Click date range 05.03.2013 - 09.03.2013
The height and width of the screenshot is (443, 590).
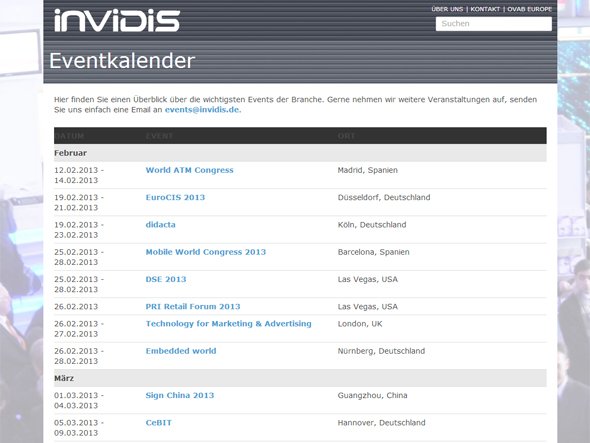[79, 428]
